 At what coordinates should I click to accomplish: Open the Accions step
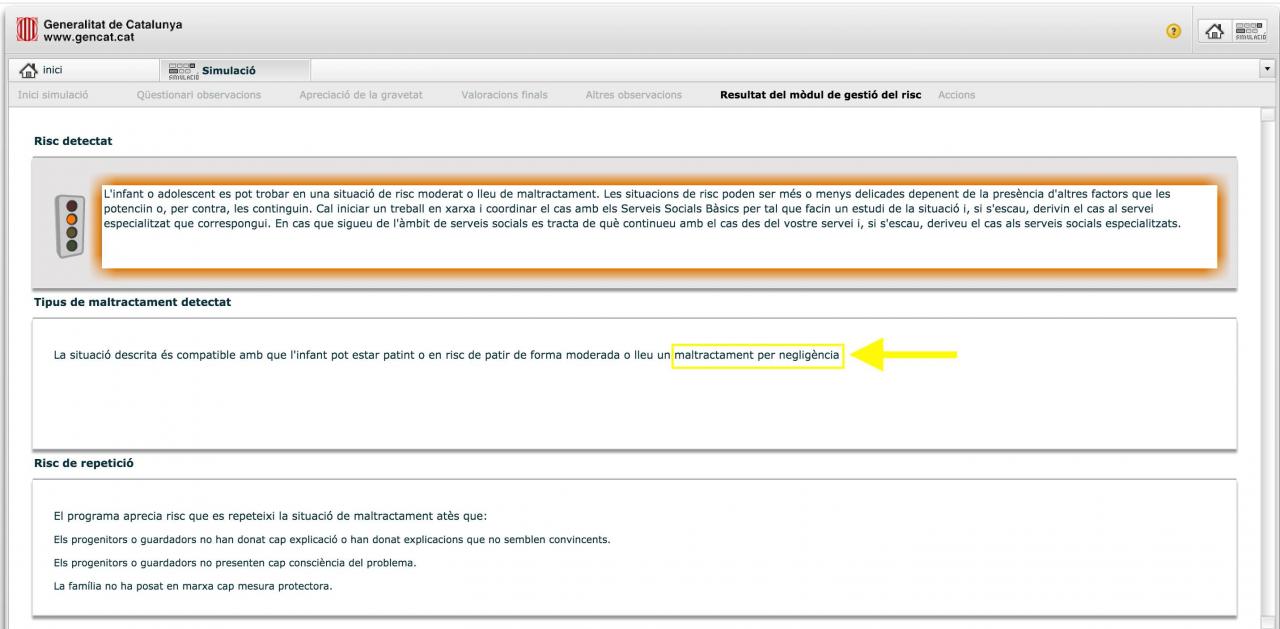(x=956, y=95)
